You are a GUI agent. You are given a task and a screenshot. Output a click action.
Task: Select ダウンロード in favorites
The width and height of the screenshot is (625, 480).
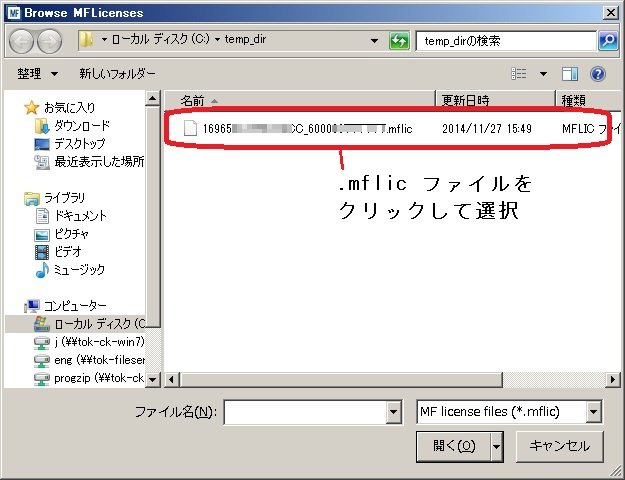tap(82, 126)
